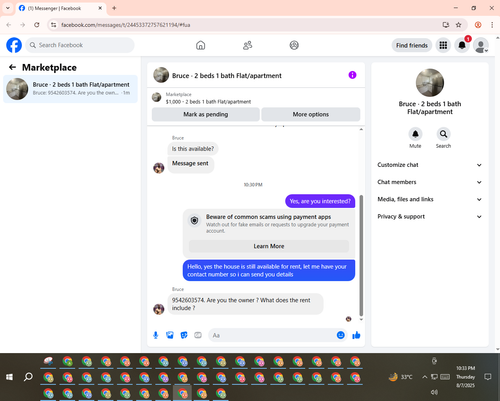Click the chat scroll up arrow
The width and height of the screenshot is (500, 401).
361,129
